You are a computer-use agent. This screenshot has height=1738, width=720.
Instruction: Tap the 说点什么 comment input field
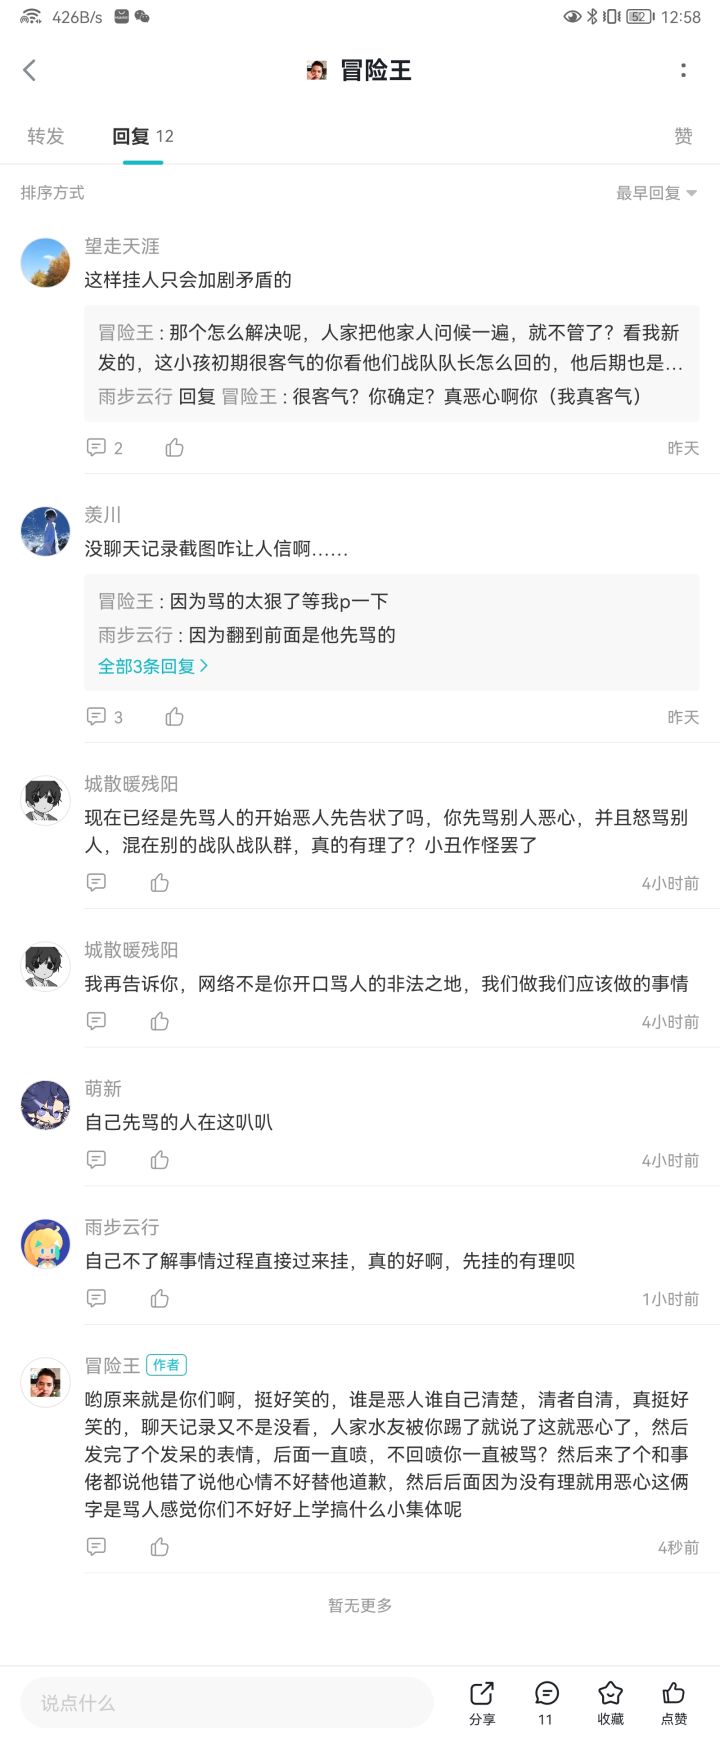pos(226,1703)
